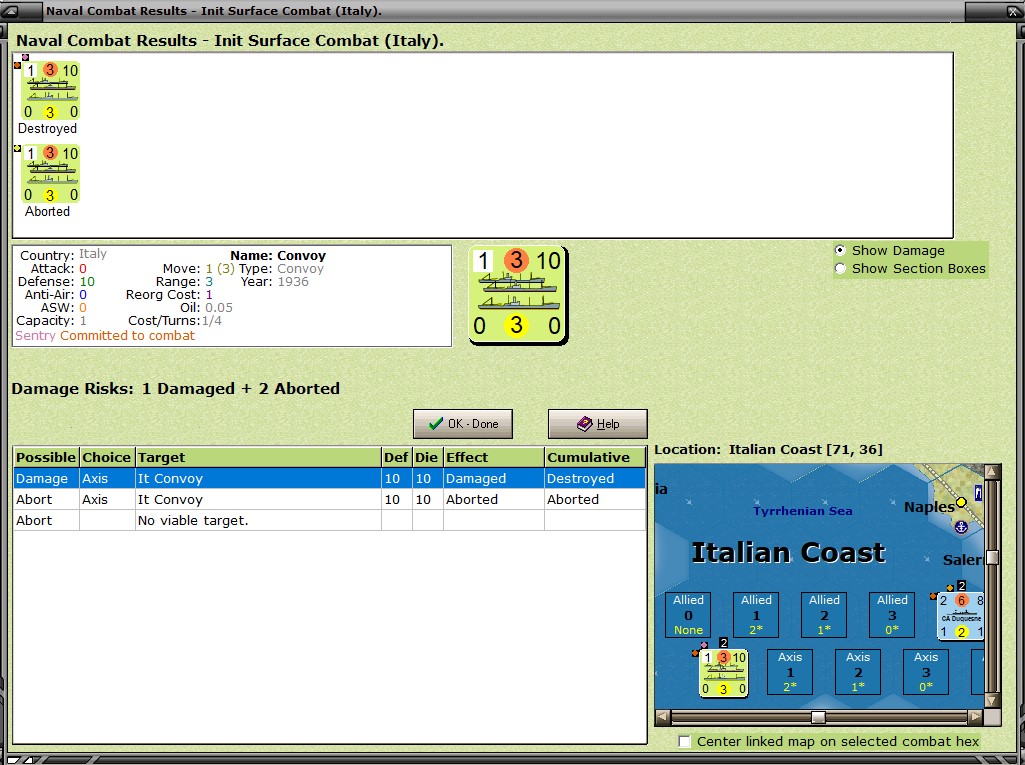Click the Cumulative column header
The width and height of the screenshot is (1025, 765).
tap(595, 457)
